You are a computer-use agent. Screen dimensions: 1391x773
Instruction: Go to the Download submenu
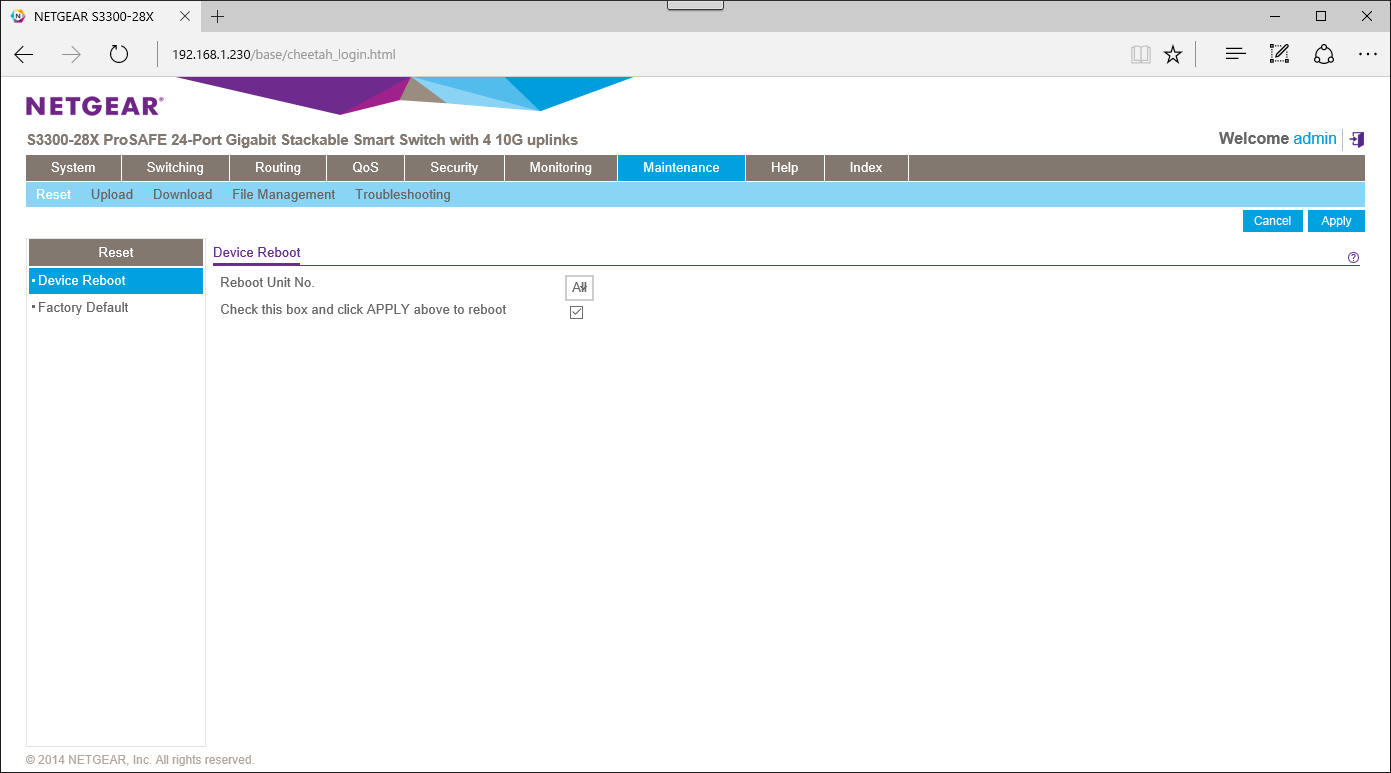click(182, 195)
